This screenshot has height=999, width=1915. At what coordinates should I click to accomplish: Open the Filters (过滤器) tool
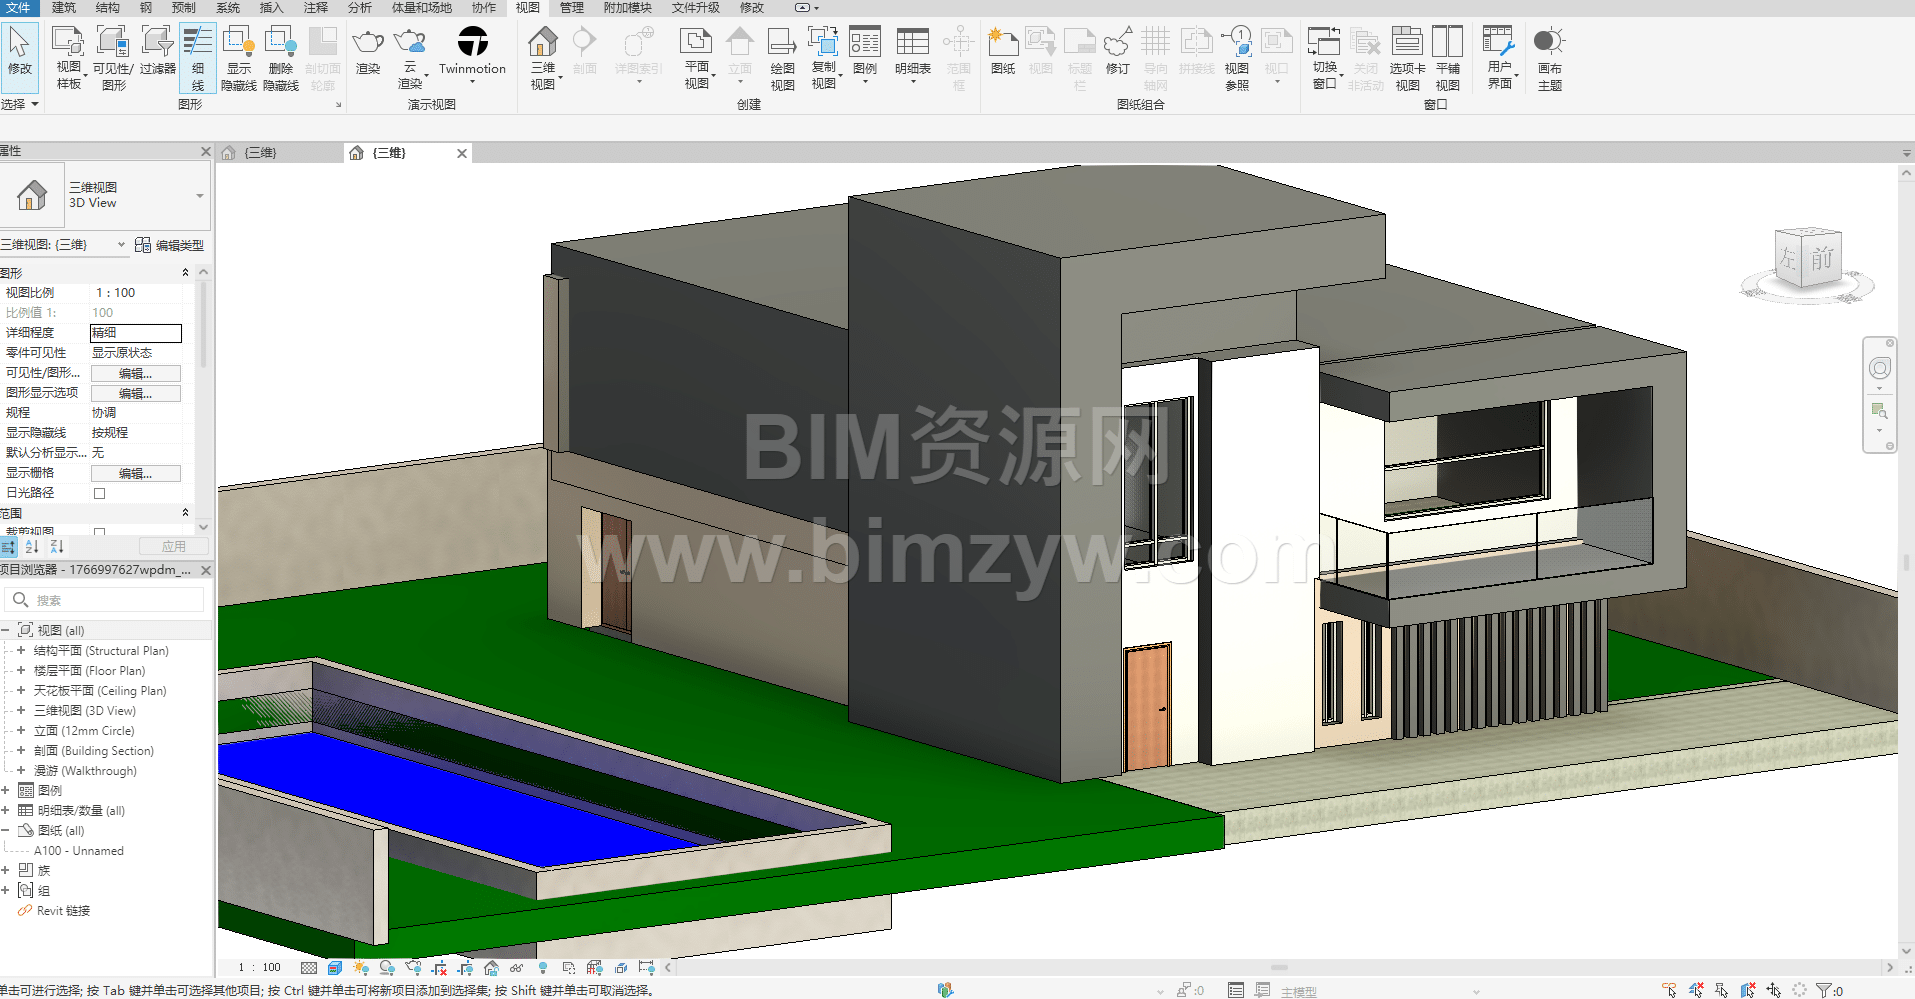(157, 43)
